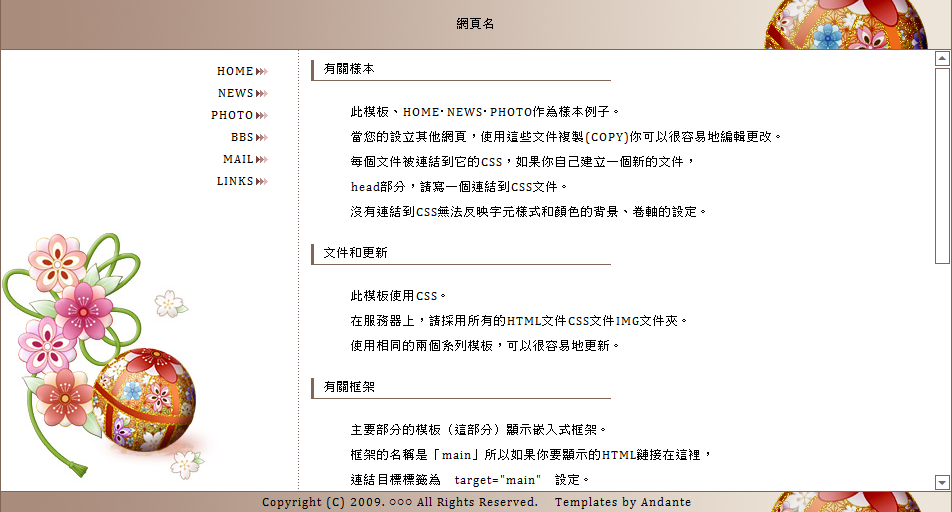This screenshot has height=512, width=952.
Task: Open the BBS menu link
Action: pyautogui.click(x=242, y=137)
